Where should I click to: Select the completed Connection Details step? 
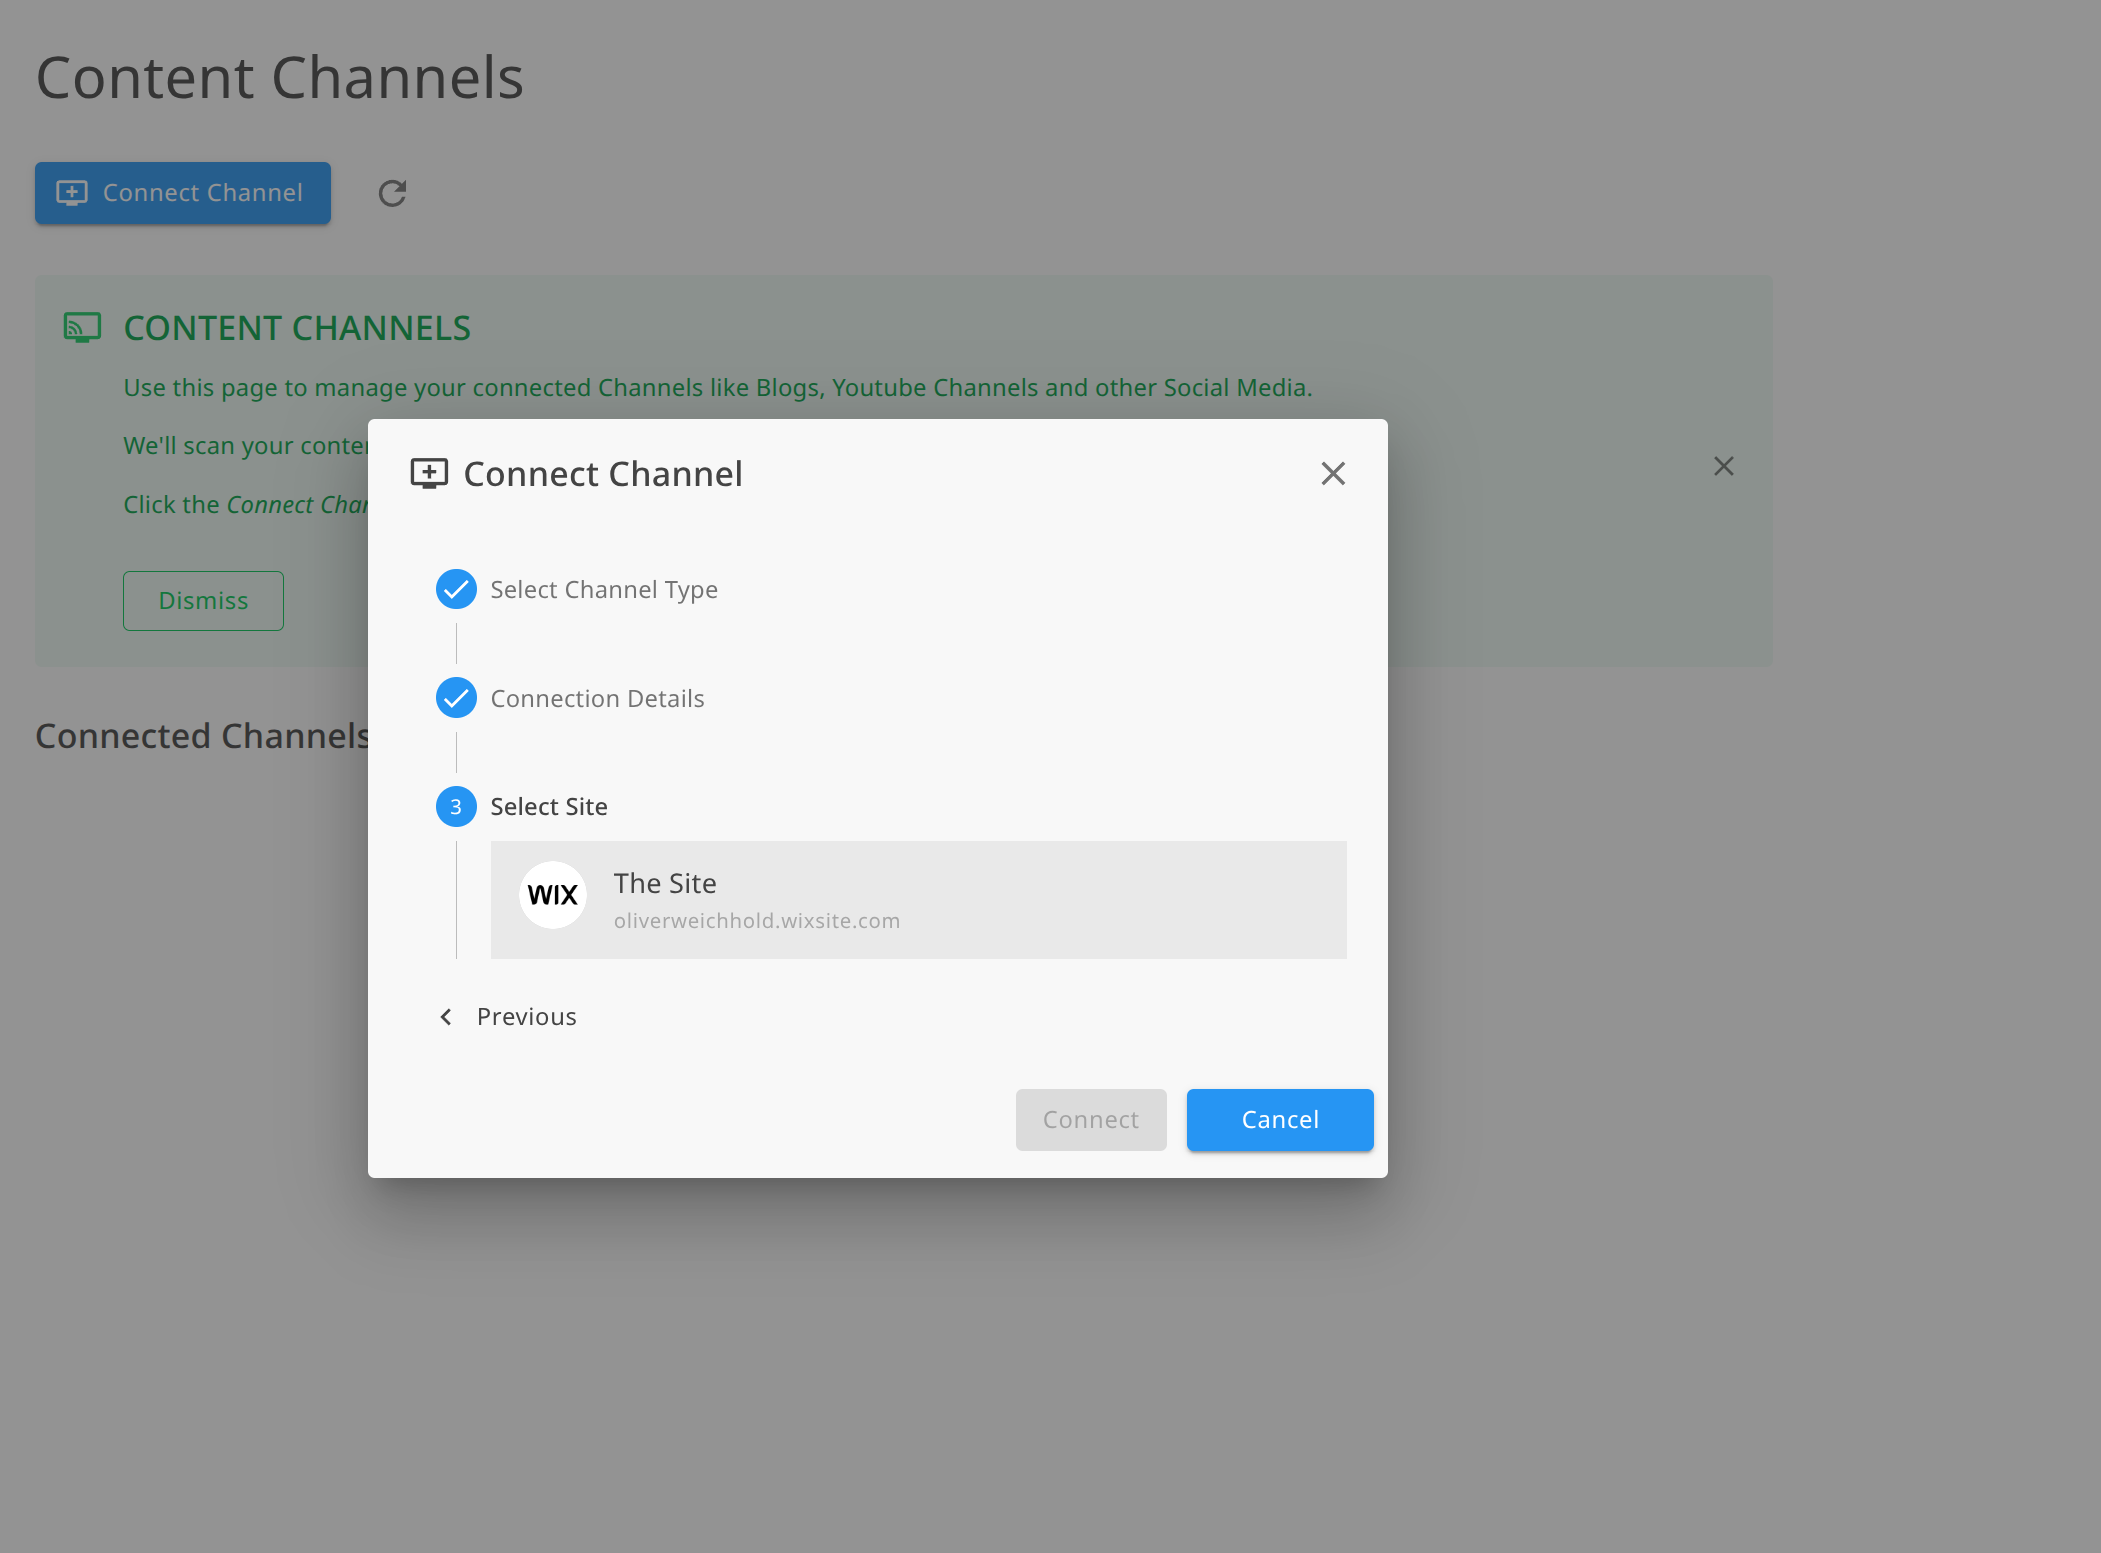point(597,698)
